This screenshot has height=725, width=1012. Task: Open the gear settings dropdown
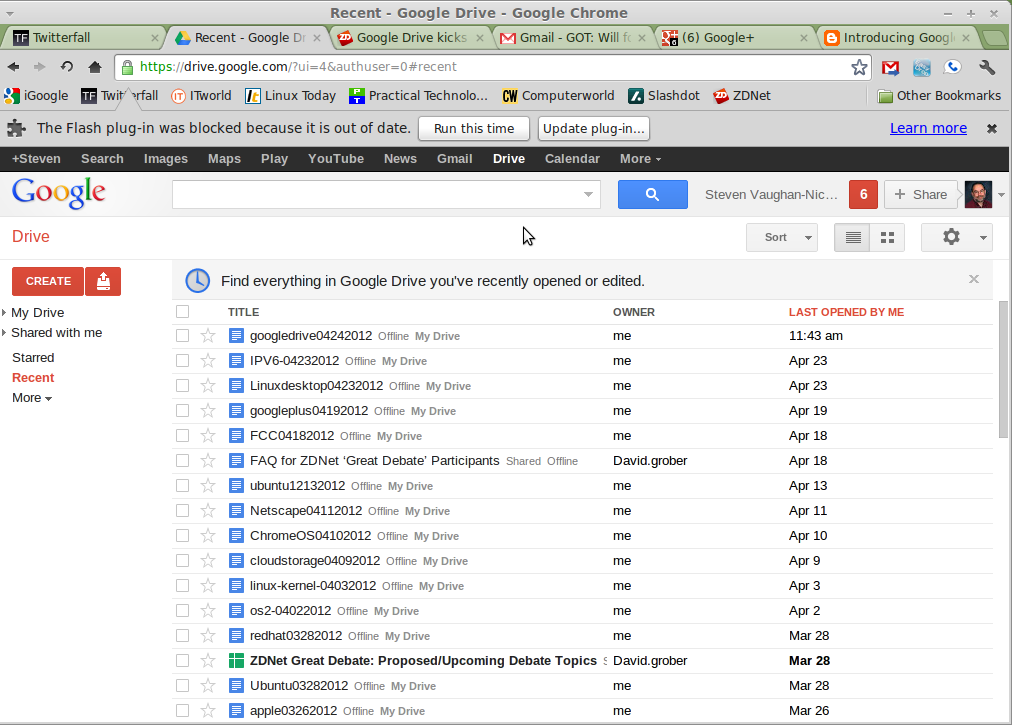click(x=956, y=237)
